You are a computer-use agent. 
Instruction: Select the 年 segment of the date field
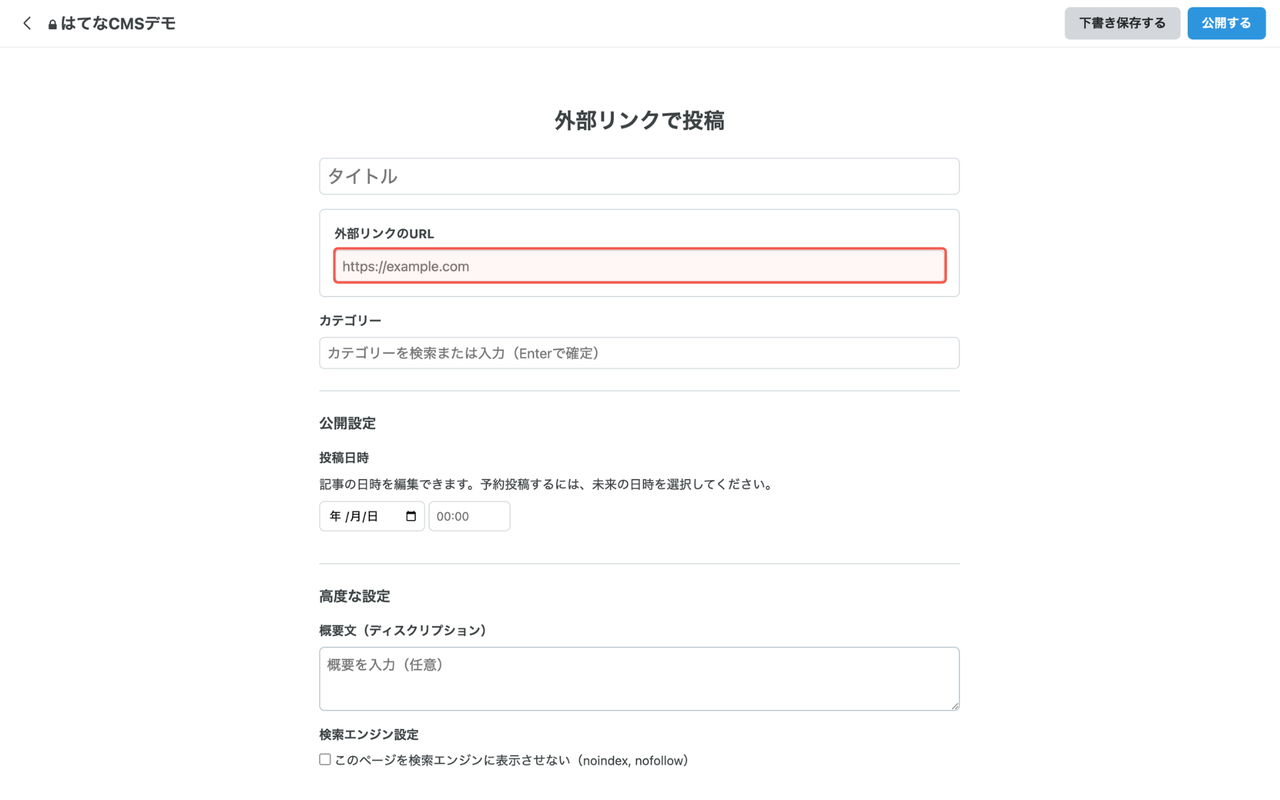pos(334,516)
